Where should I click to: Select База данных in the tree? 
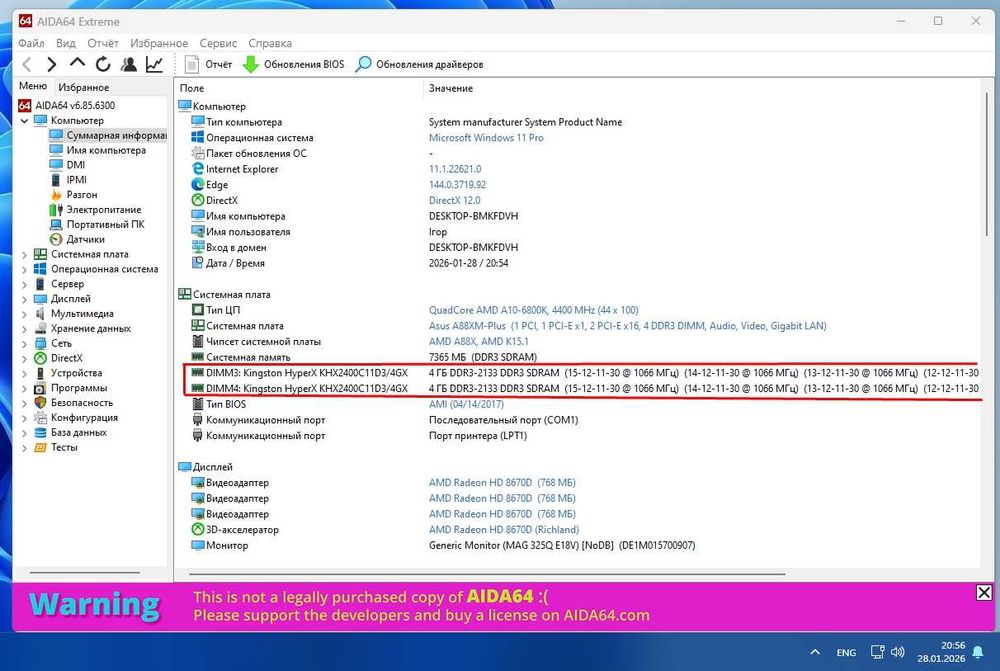[x=71, y=432]
